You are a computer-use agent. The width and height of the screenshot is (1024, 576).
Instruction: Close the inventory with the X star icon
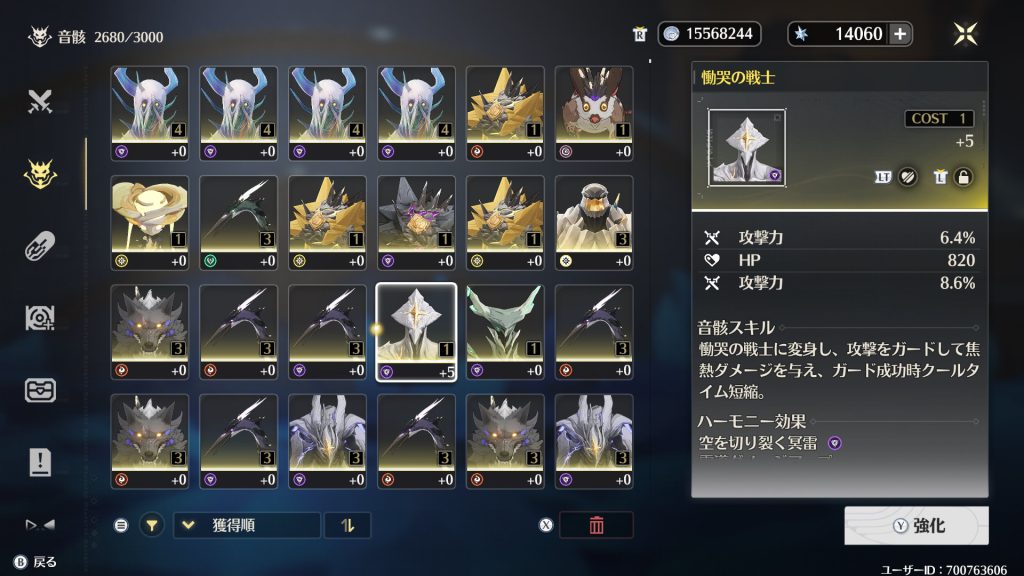pyautogui.click(x=965, y=34)
